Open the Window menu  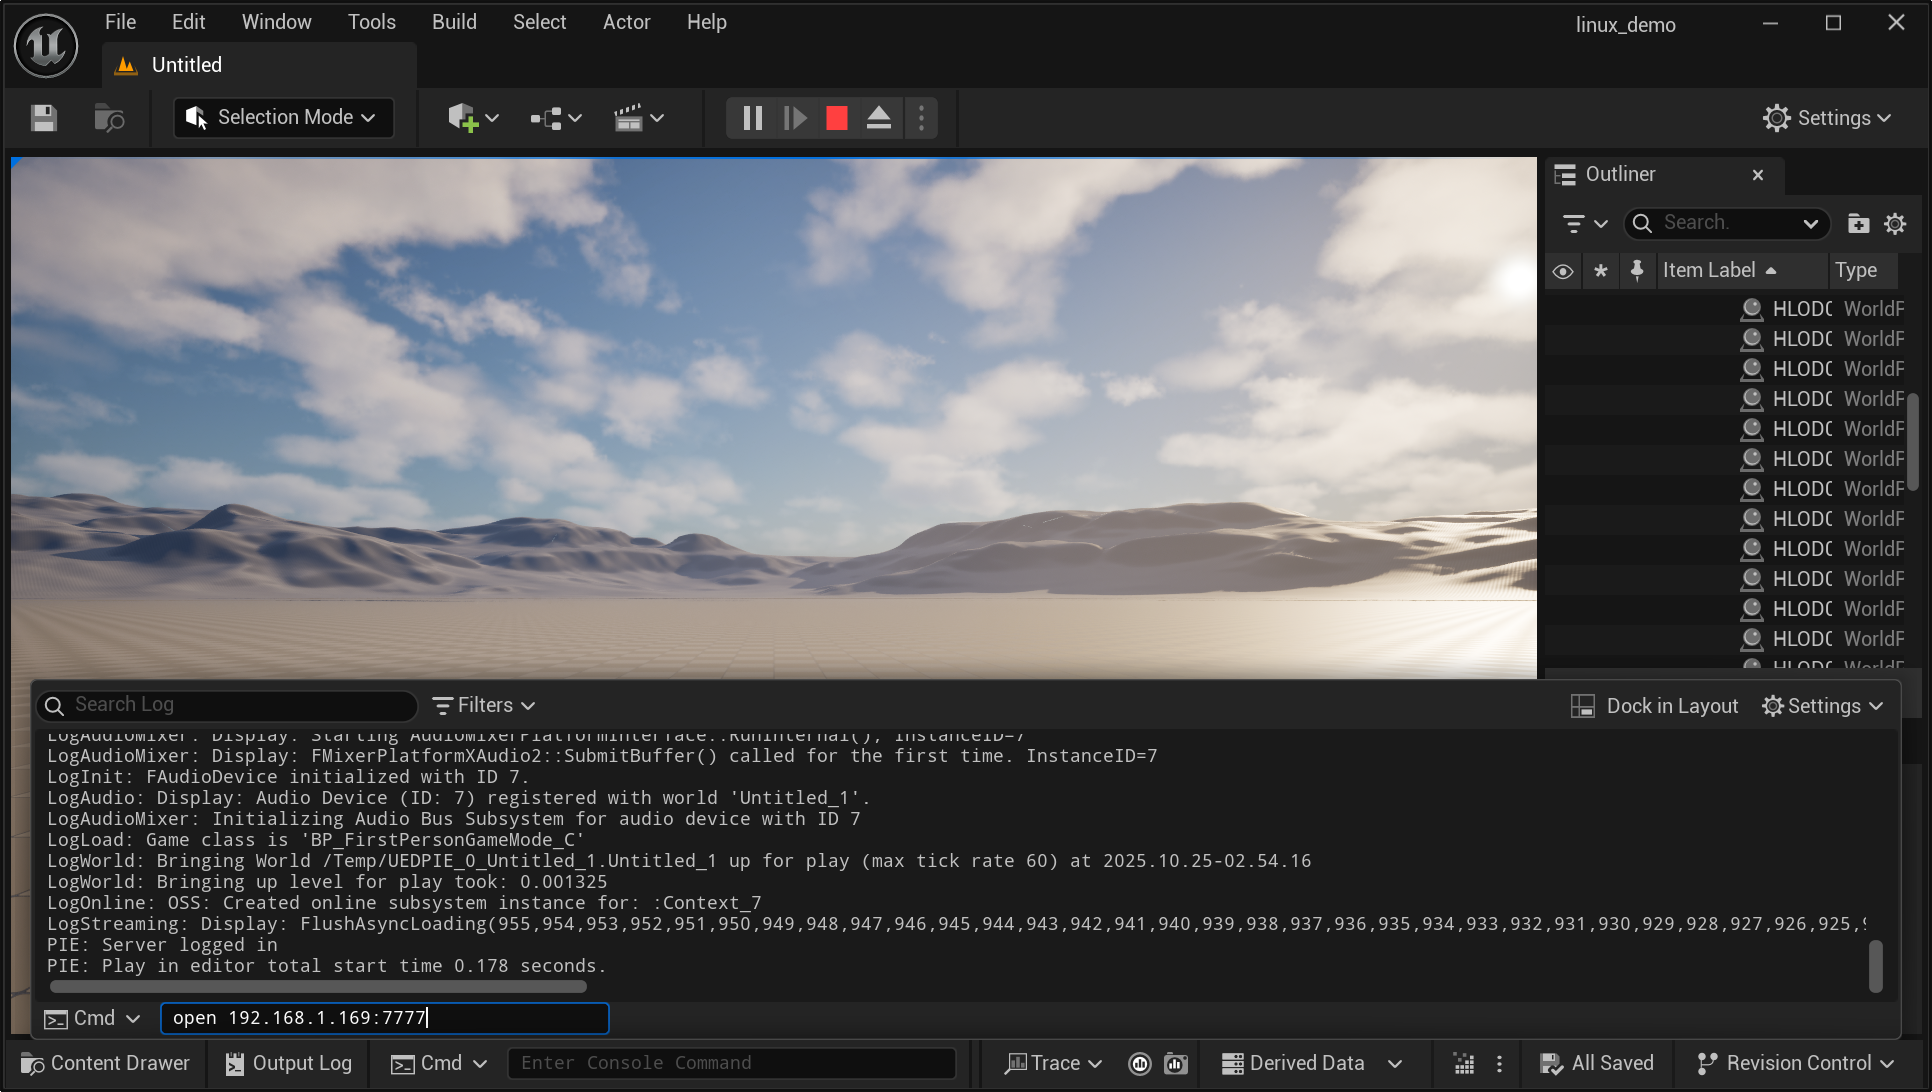[x=276, y=22]
